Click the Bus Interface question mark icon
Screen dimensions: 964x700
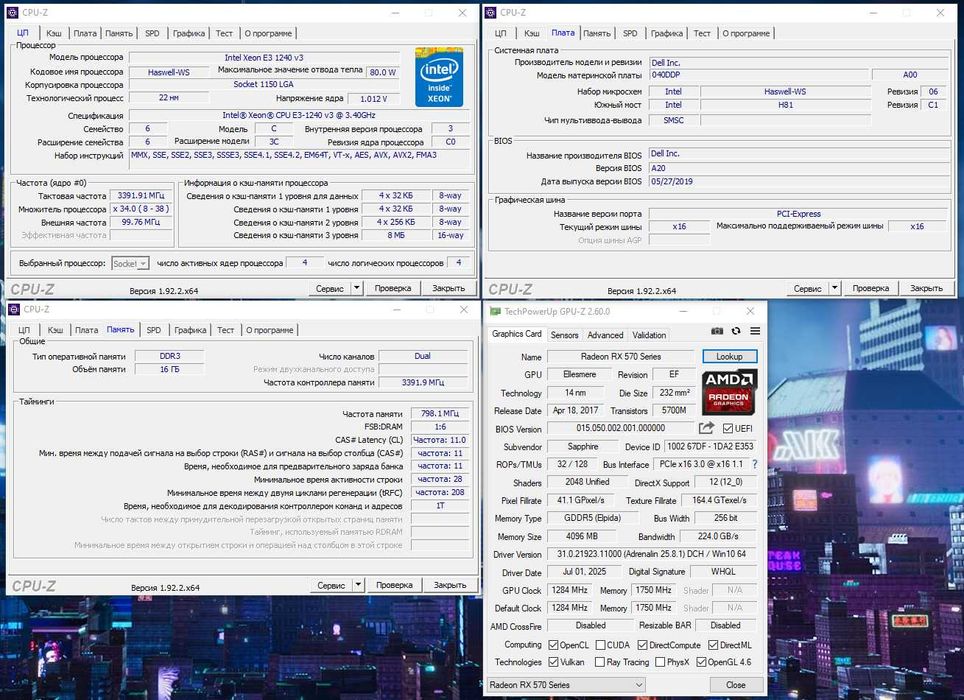(755, 464)
